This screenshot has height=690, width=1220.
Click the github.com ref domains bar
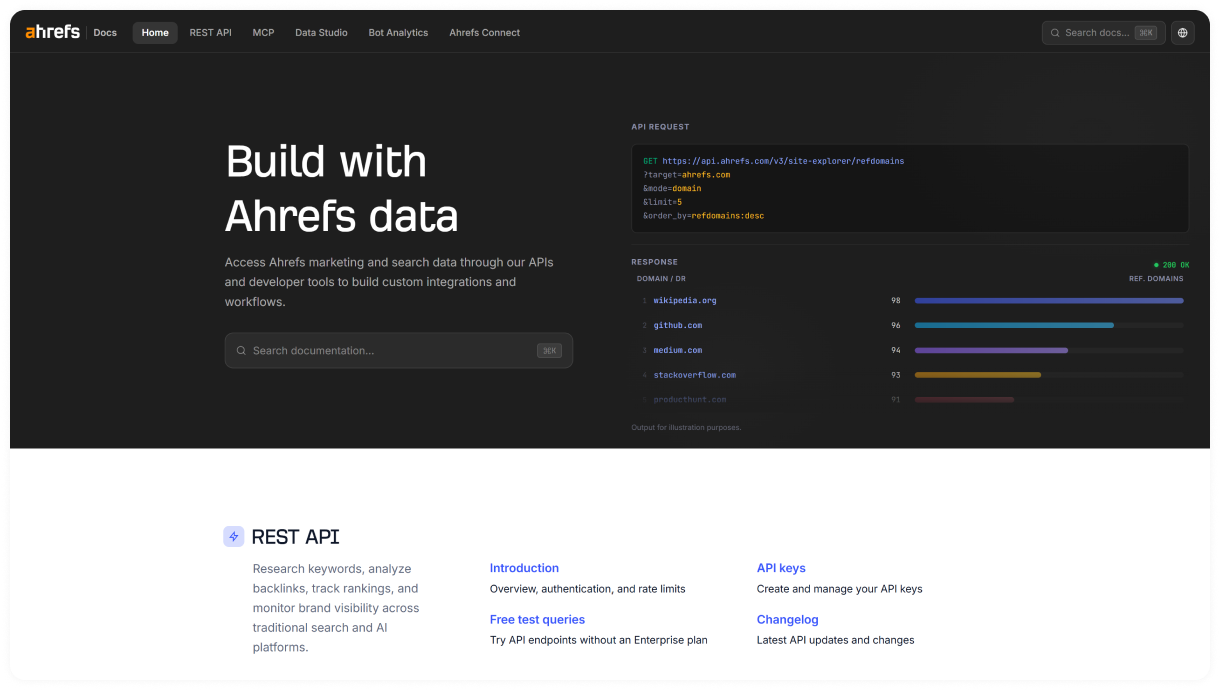tap(1014, 325)
